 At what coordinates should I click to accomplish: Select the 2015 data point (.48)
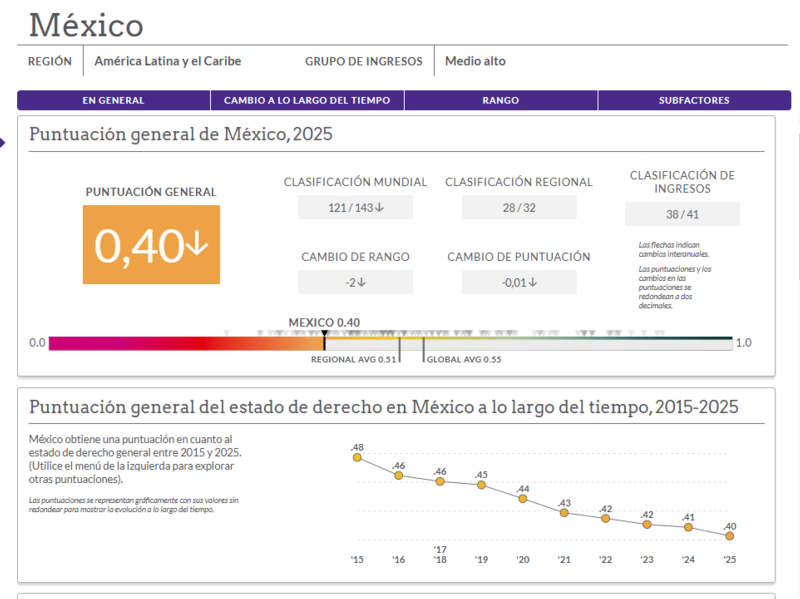pyautogui.click(x=357, y=458)
